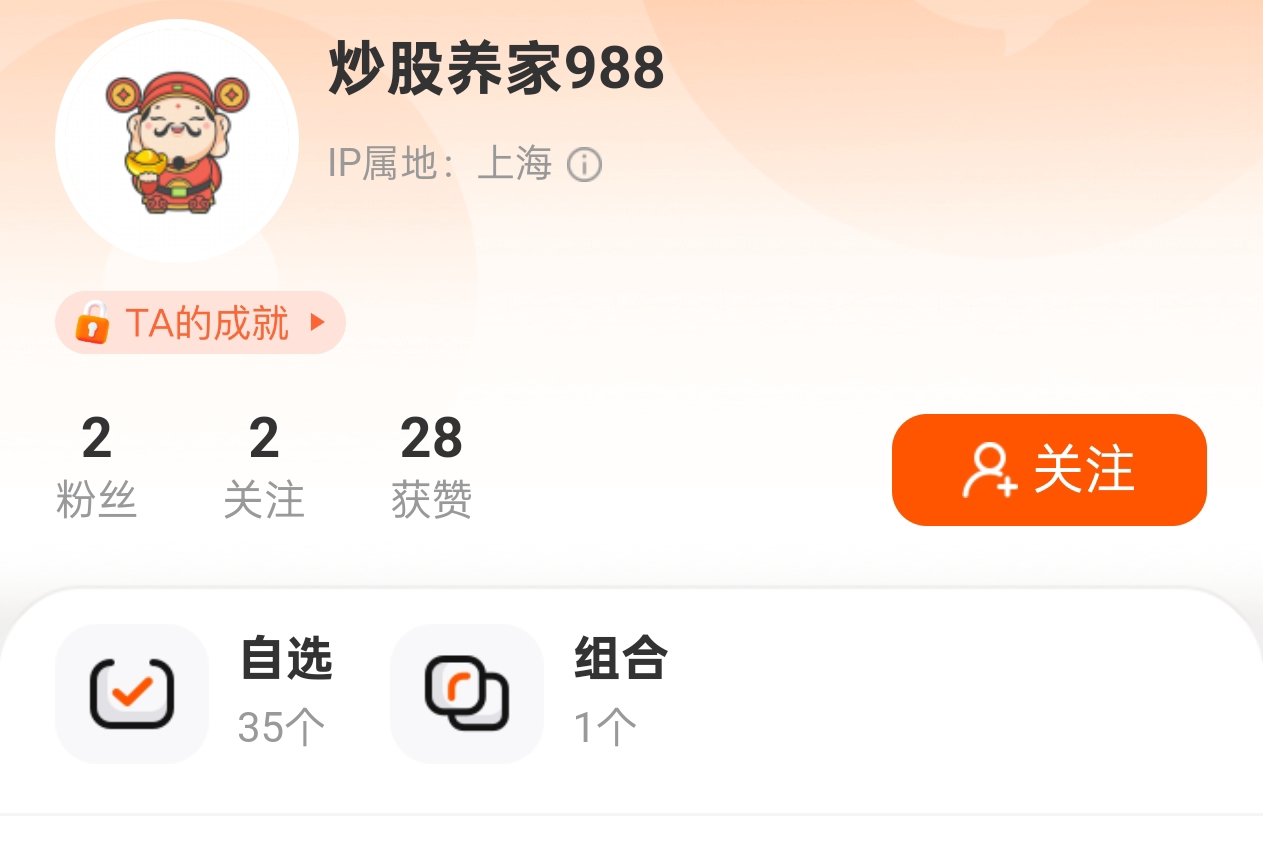The height and width of the screenshot is (858, 1263).
Task: Select the 组合 portfolio label
Action: [x=621, y=659]
